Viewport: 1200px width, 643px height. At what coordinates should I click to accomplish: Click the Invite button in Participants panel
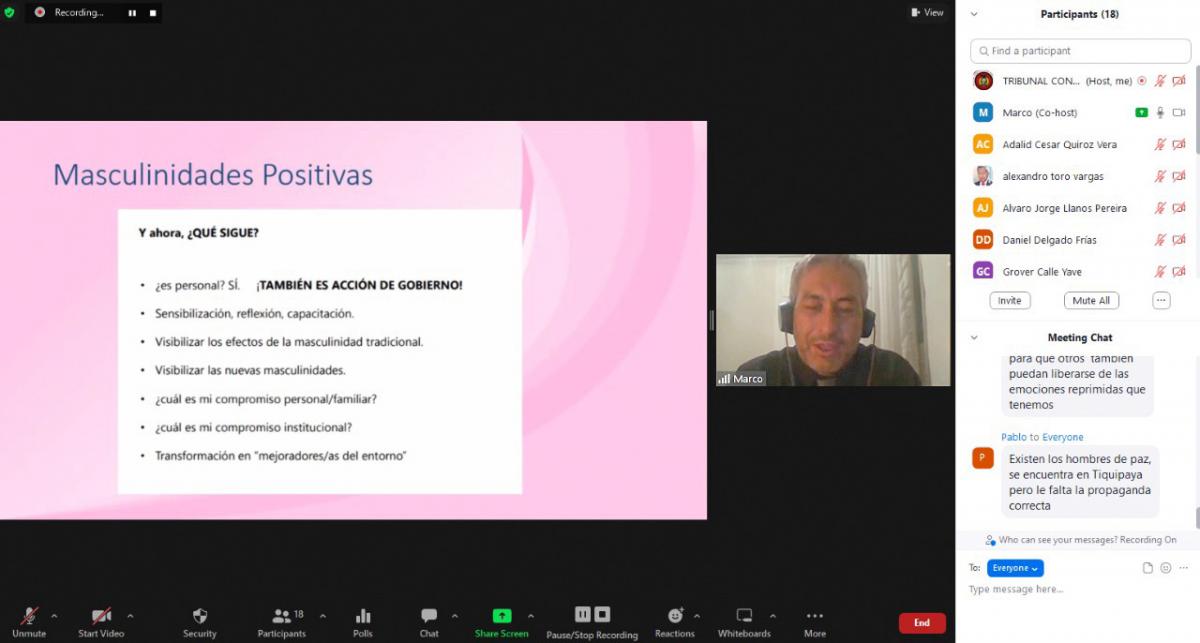click(1009, 300)
